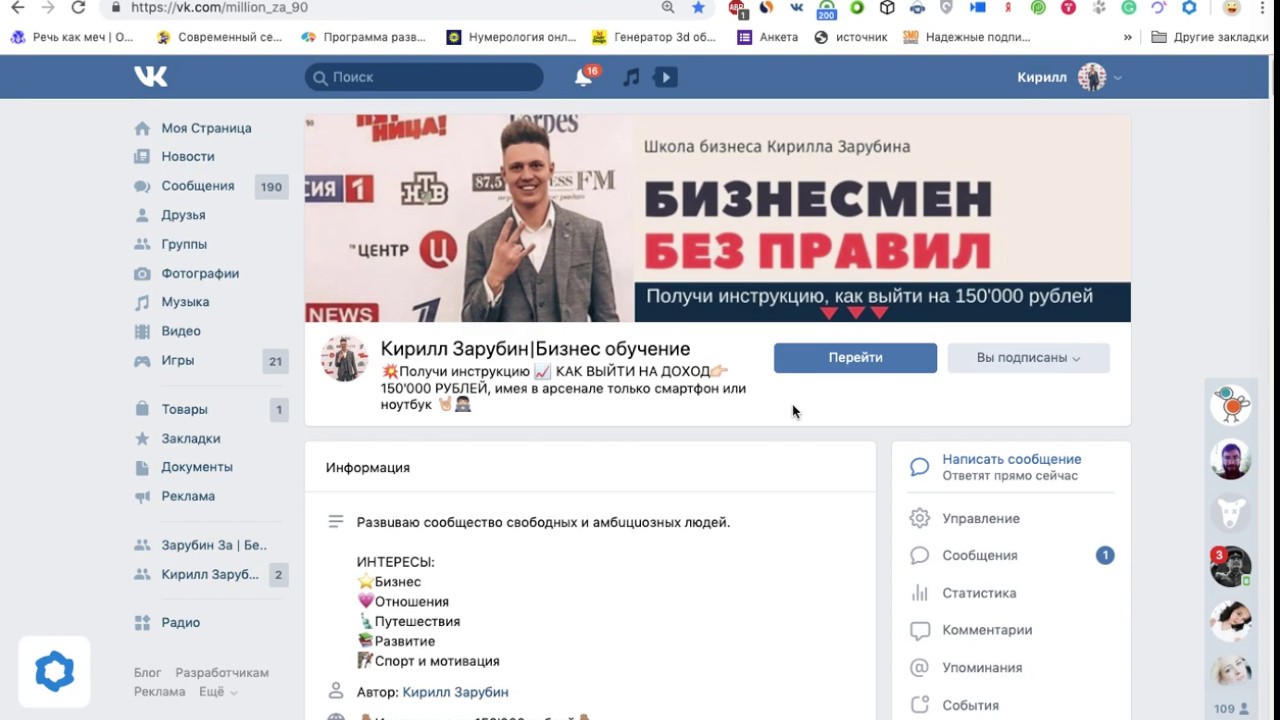Open the notifications bell icon

pos(583,77)
